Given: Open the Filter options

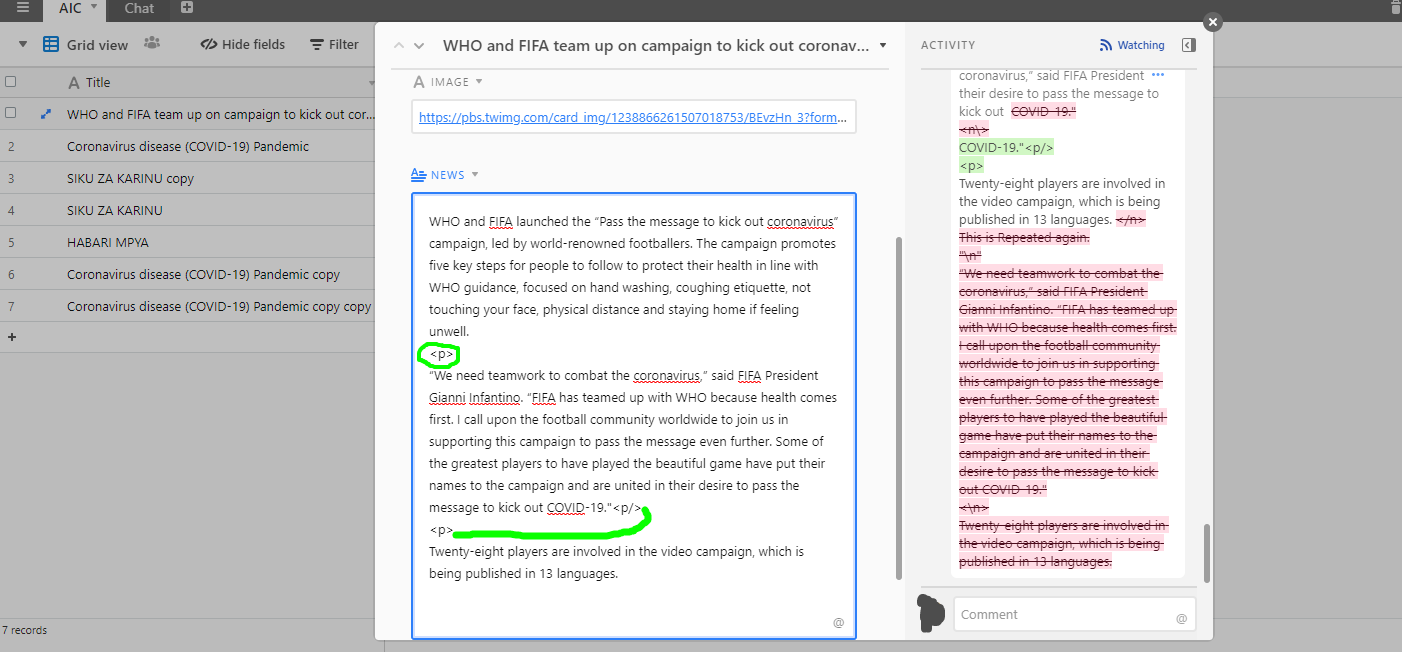Looking at the screenshot, I should (x=334, y=45).
